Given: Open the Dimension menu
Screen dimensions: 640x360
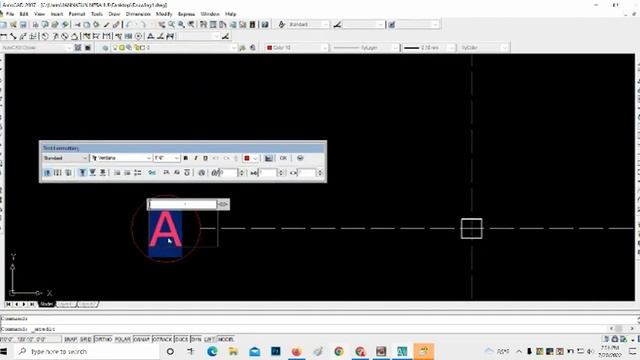Looking at the screenshot, I should click(x=138, y=14).
